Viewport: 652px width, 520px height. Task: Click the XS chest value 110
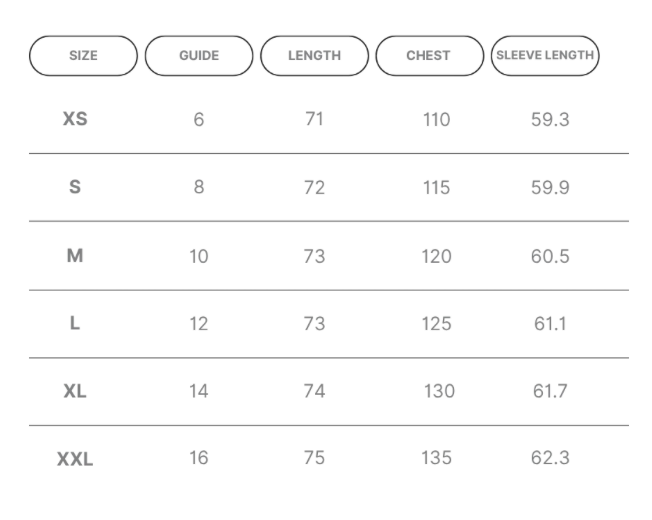436,120
